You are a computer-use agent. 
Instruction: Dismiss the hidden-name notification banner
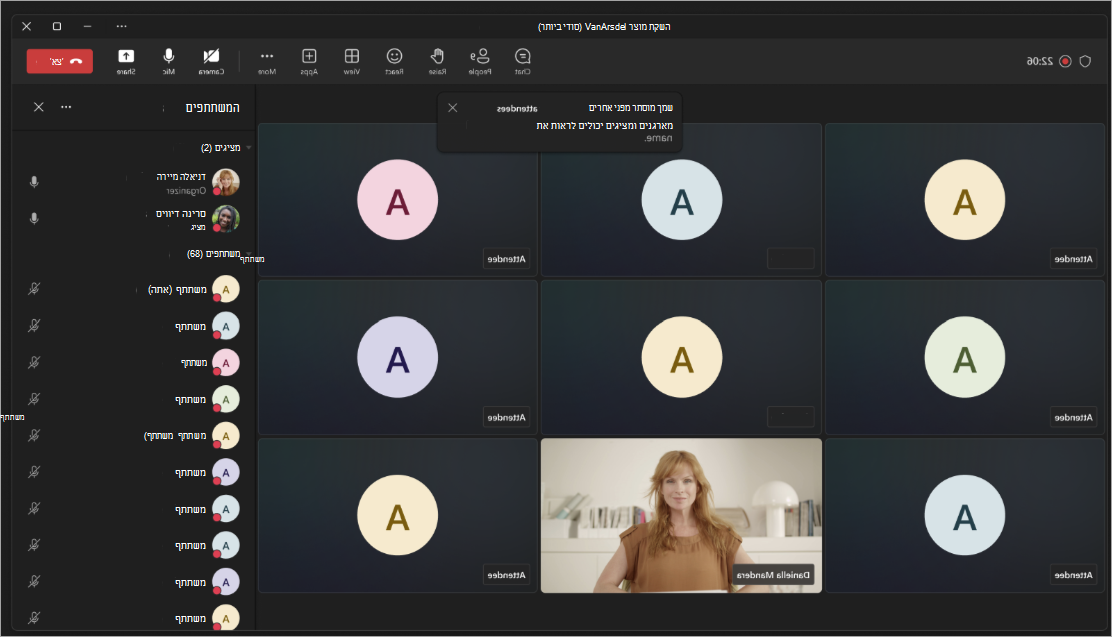[x=452, y=108]
